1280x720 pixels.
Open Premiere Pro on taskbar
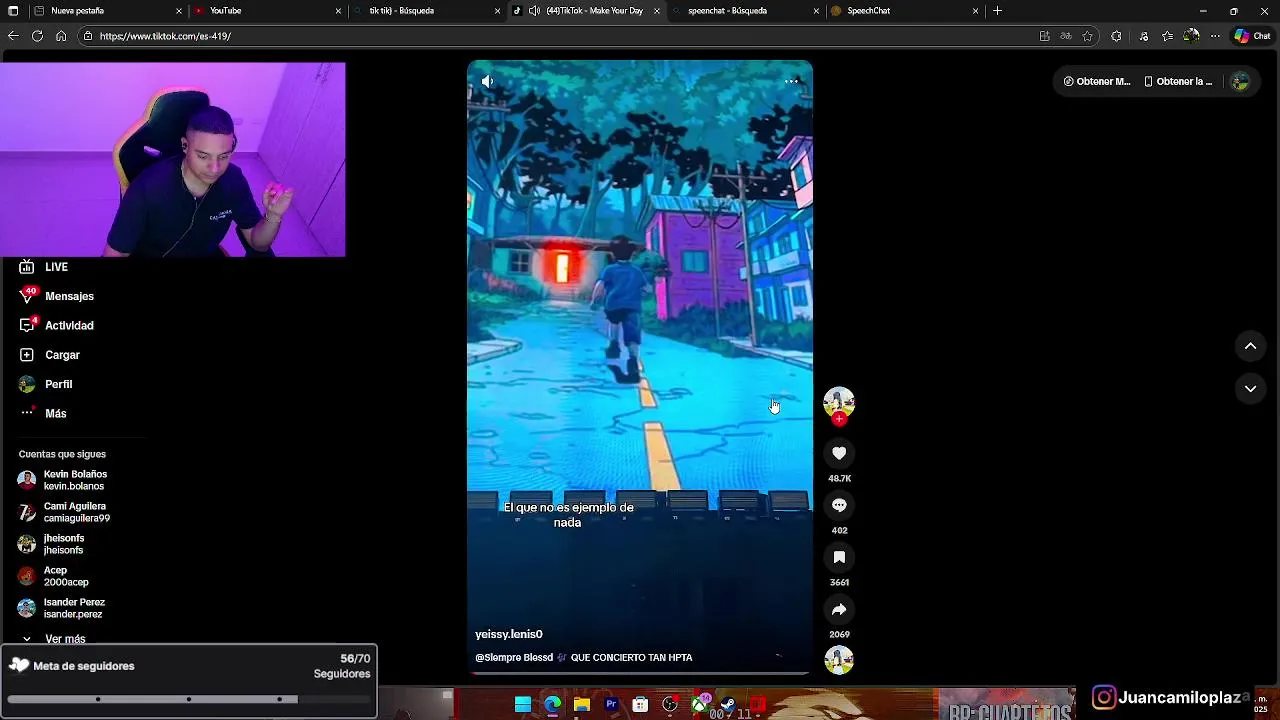click(611, 705)
